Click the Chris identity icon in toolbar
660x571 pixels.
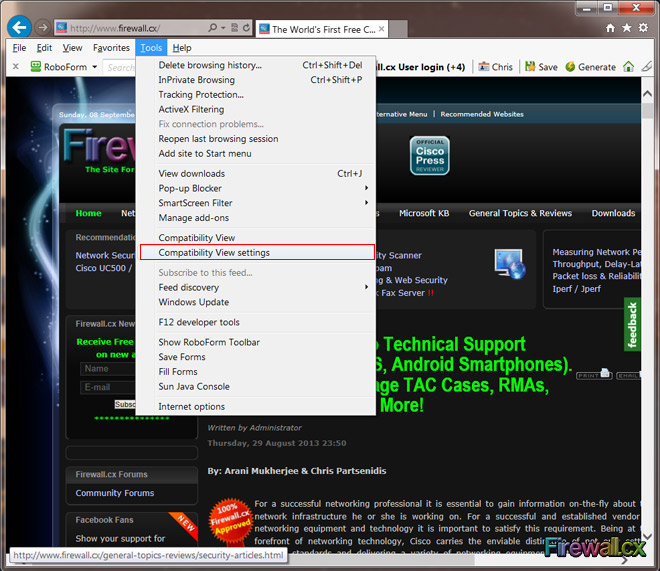pyautogui.click(x=484, y=66)
